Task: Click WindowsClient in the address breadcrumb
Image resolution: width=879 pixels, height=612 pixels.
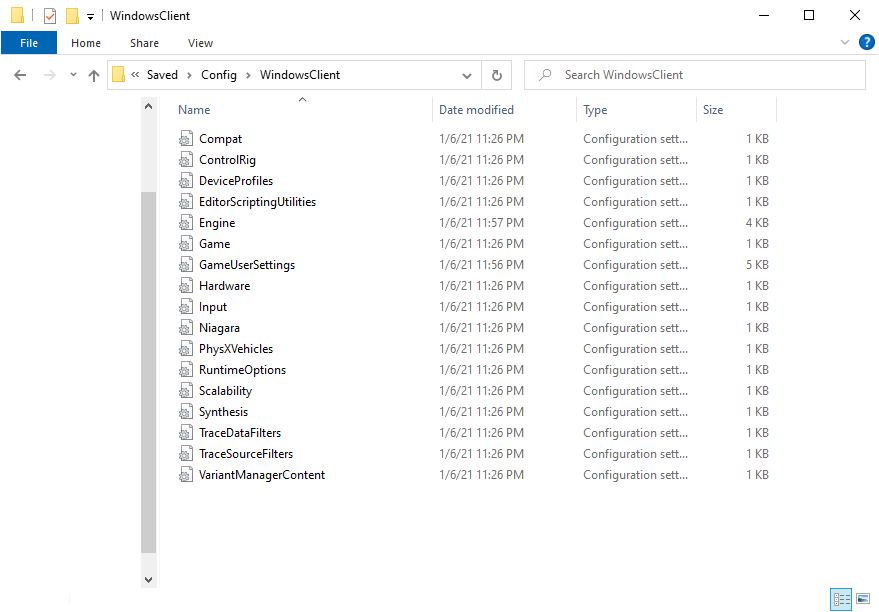Action: tap(299, 75)
